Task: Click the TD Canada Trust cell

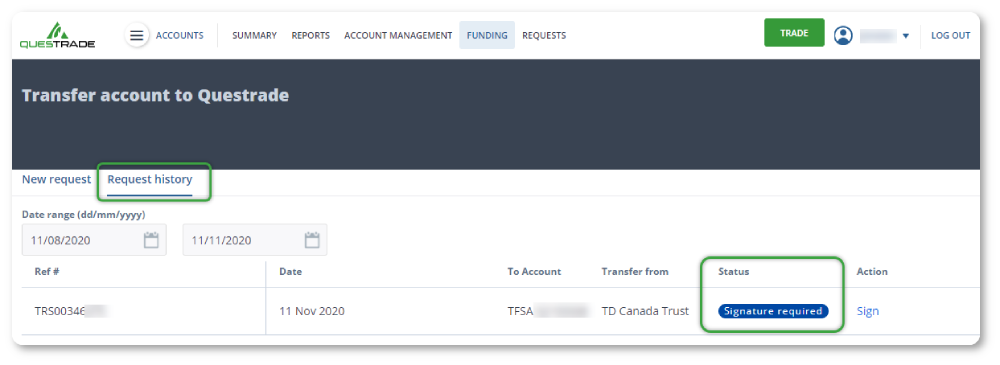Action: [645, 311]
